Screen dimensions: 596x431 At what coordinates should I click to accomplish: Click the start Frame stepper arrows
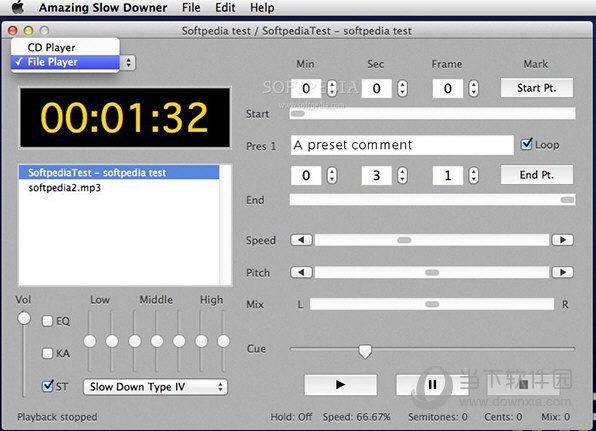[x=473, y=88]
